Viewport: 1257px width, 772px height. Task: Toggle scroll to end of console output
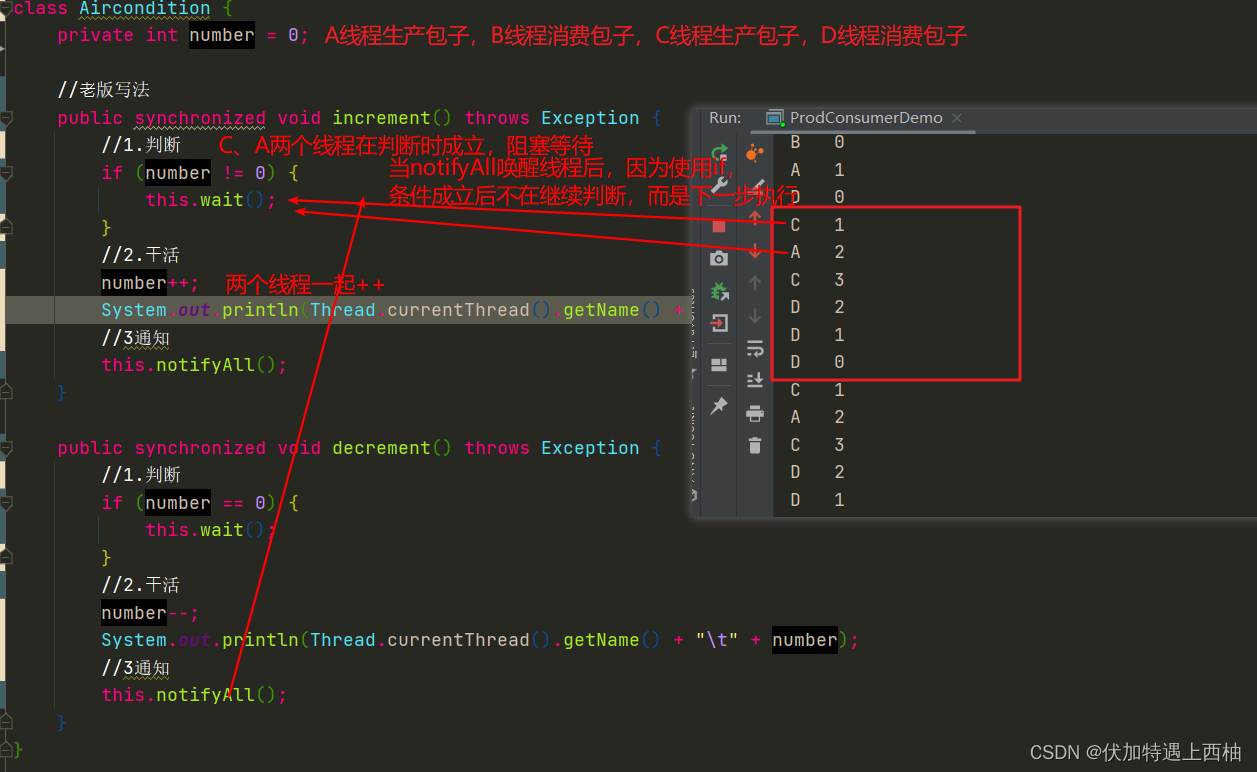click(x=755, y=380)
